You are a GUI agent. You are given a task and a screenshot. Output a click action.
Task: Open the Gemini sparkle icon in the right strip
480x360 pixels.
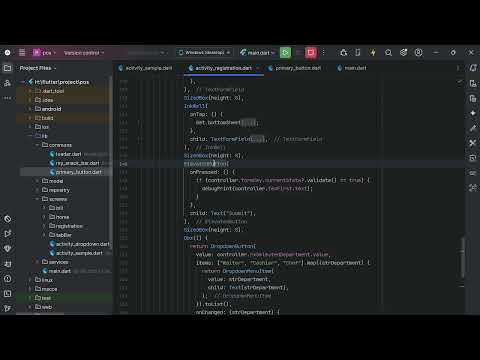pyautogui.click(x=473, y=113)
